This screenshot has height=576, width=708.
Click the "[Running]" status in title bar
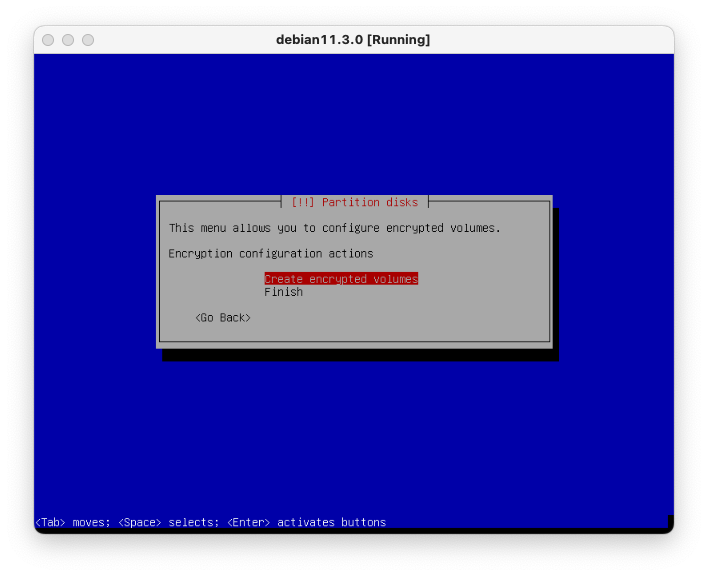[x=398, y=40]
